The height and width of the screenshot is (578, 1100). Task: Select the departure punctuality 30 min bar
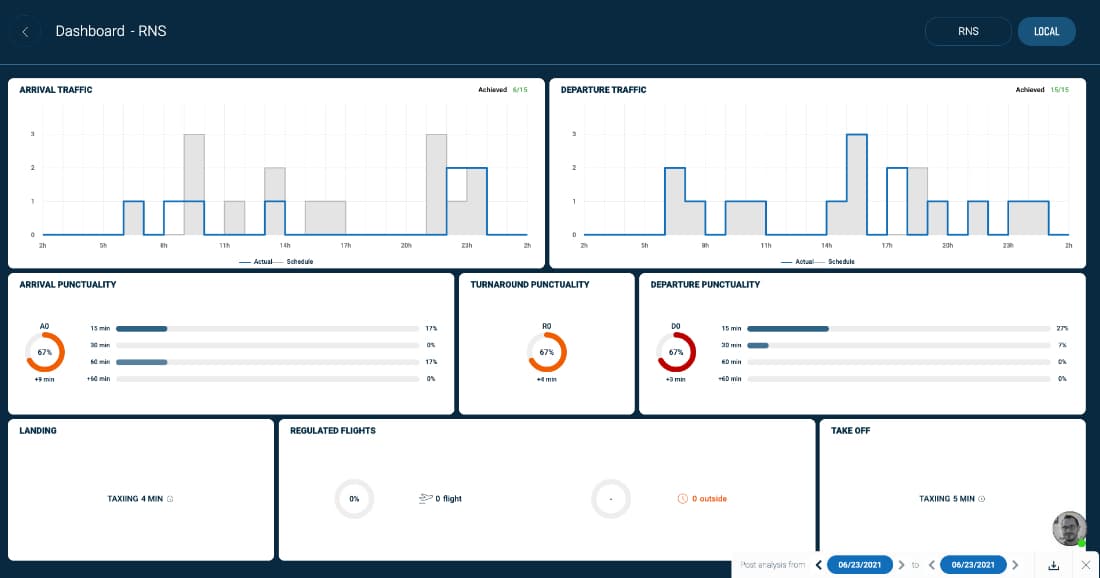tap(899, 345)
